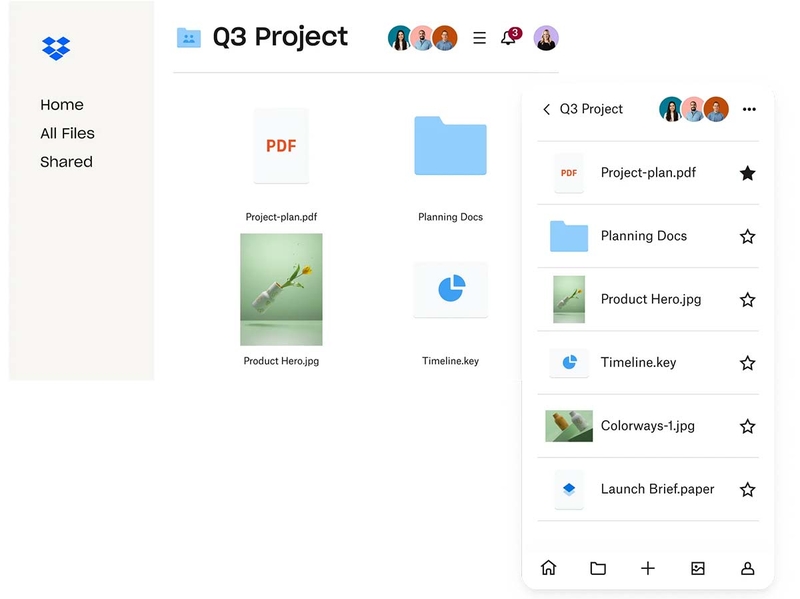Screen dimensions: 800x599
Task: Tap the plus add button in bottom bar
Action: (648, 568)
